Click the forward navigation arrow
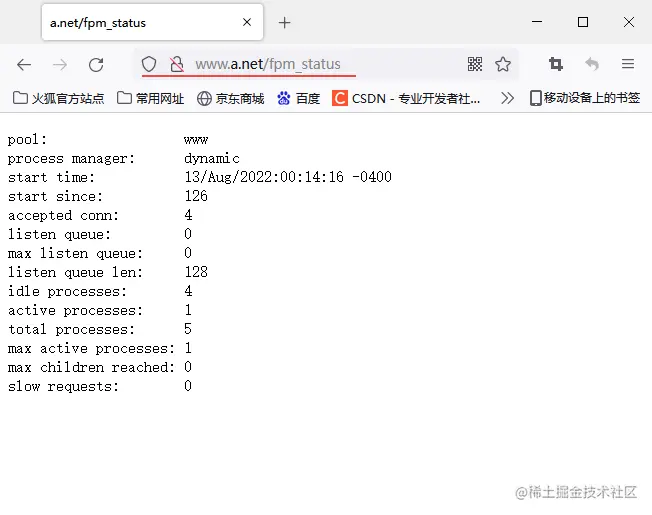This screenshot has width=652, height=515. [x=60, y=65]
